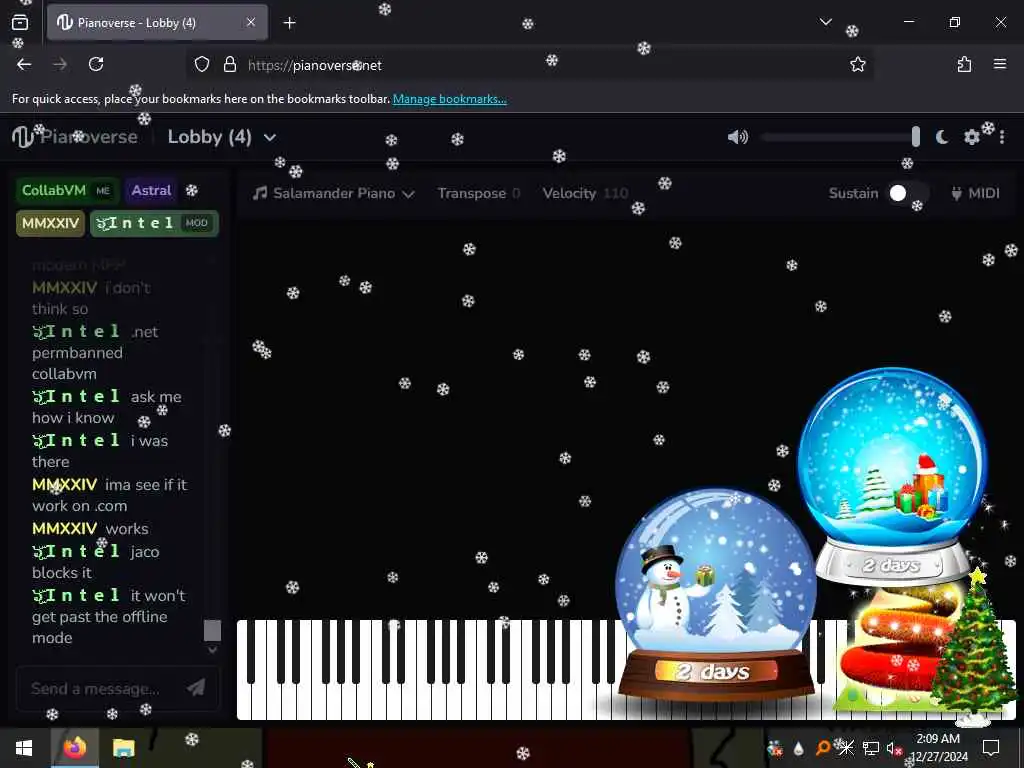The height and width of the screenshot is (768, 1024).
Task: Click the chat scroll down arrow
Action: tap(212, 650)
